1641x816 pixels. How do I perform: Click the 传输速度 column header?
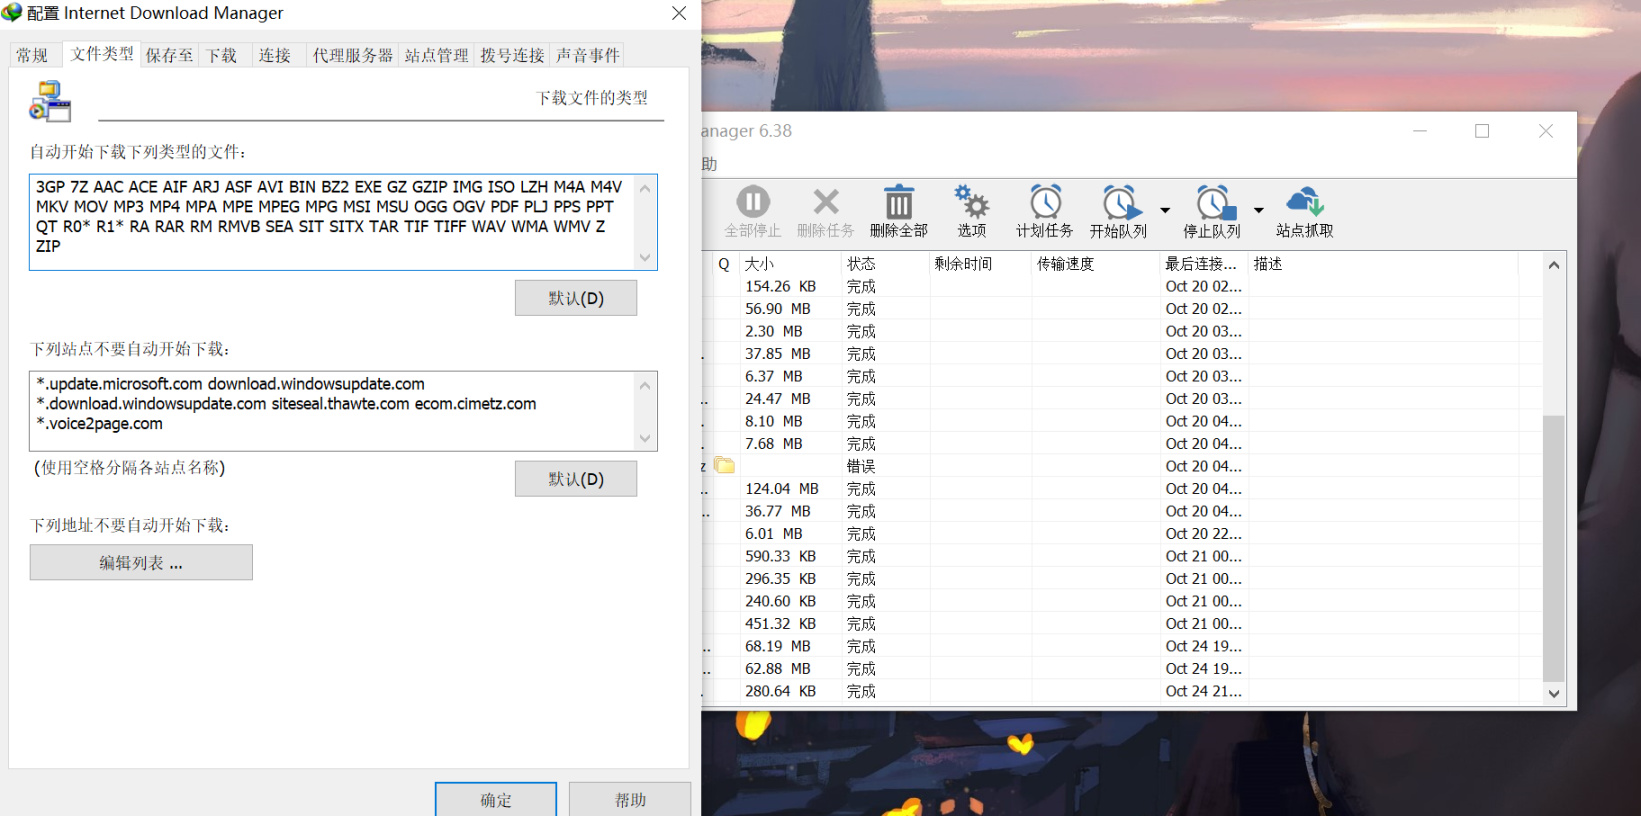point(1095,264)
